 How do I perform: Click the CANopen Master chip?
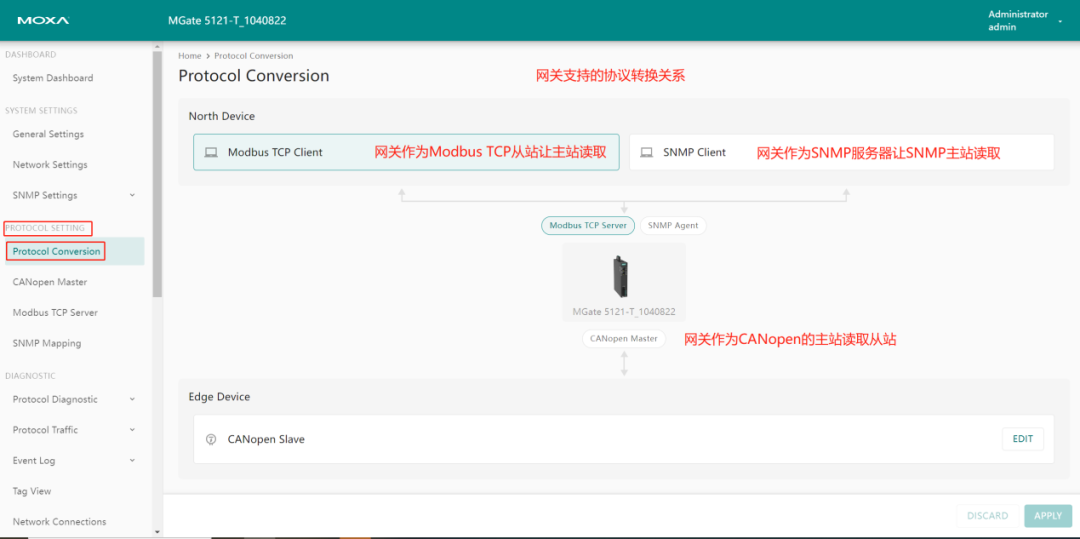pyautogui.click(x=623, y=338)
